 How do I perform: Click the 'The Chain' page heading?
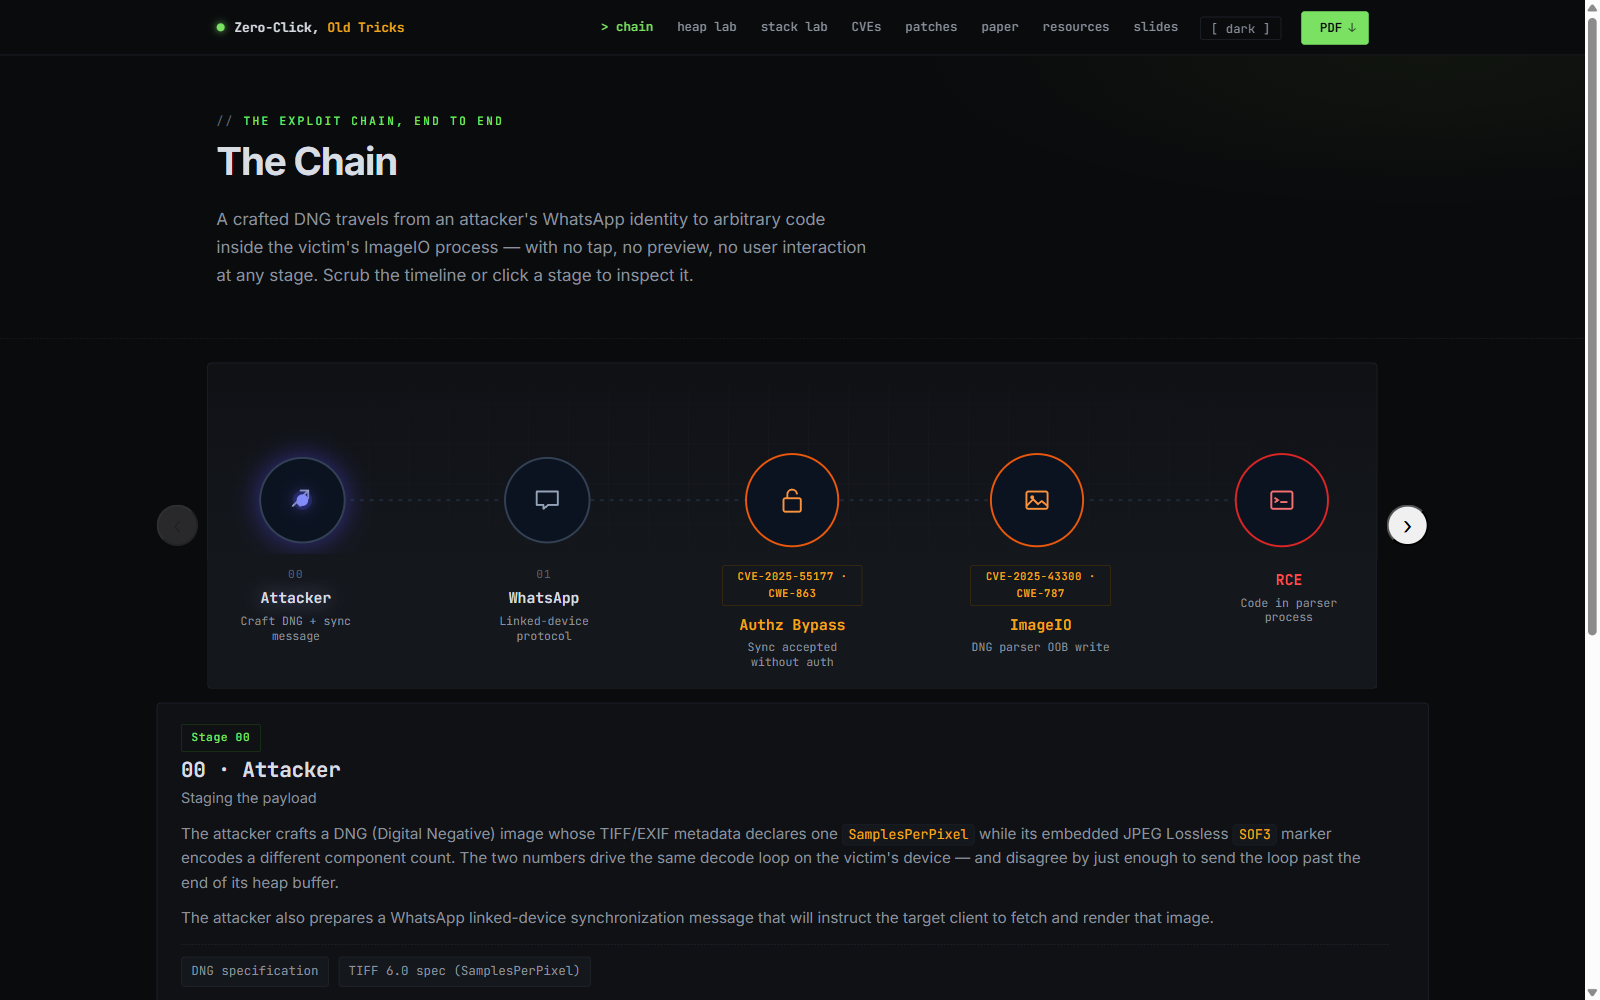tap(307, 162)
